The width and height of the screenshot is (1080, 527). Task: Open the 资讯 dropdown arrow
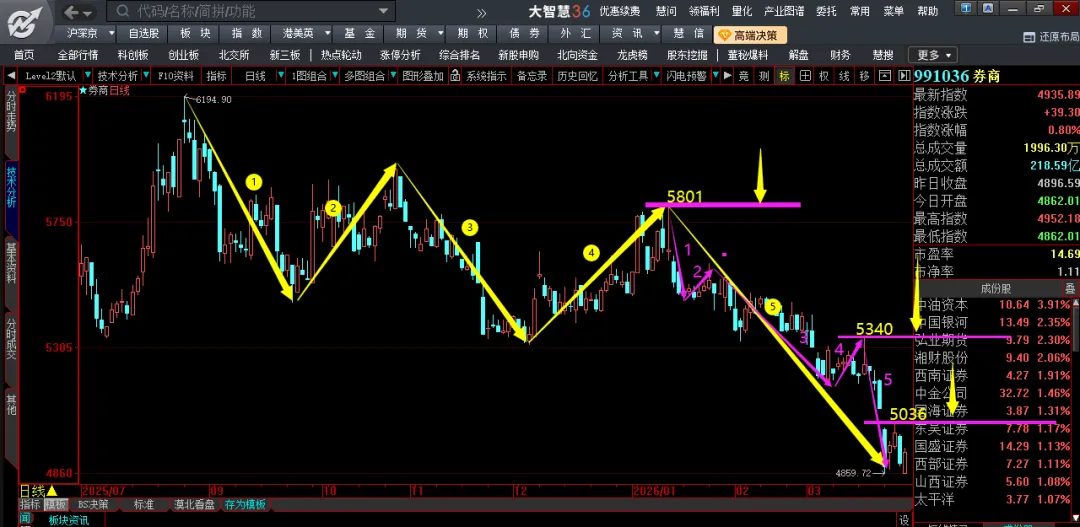[656, 33]
